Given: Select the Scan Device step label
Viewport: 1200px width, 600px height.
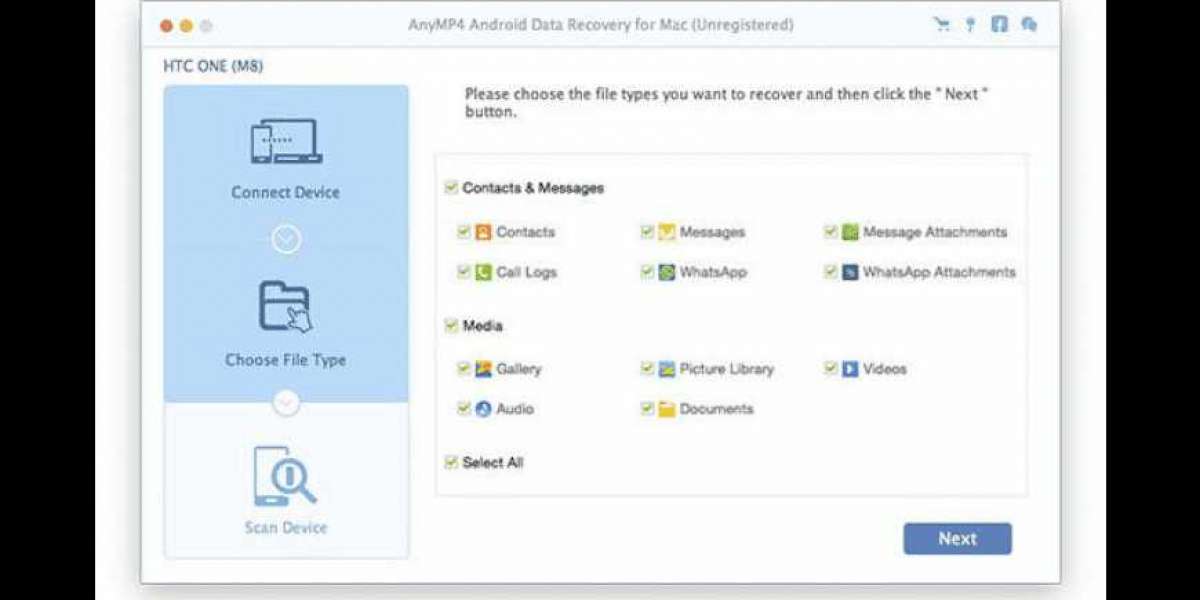Looking at the screenshot, I should click(286, 527).
